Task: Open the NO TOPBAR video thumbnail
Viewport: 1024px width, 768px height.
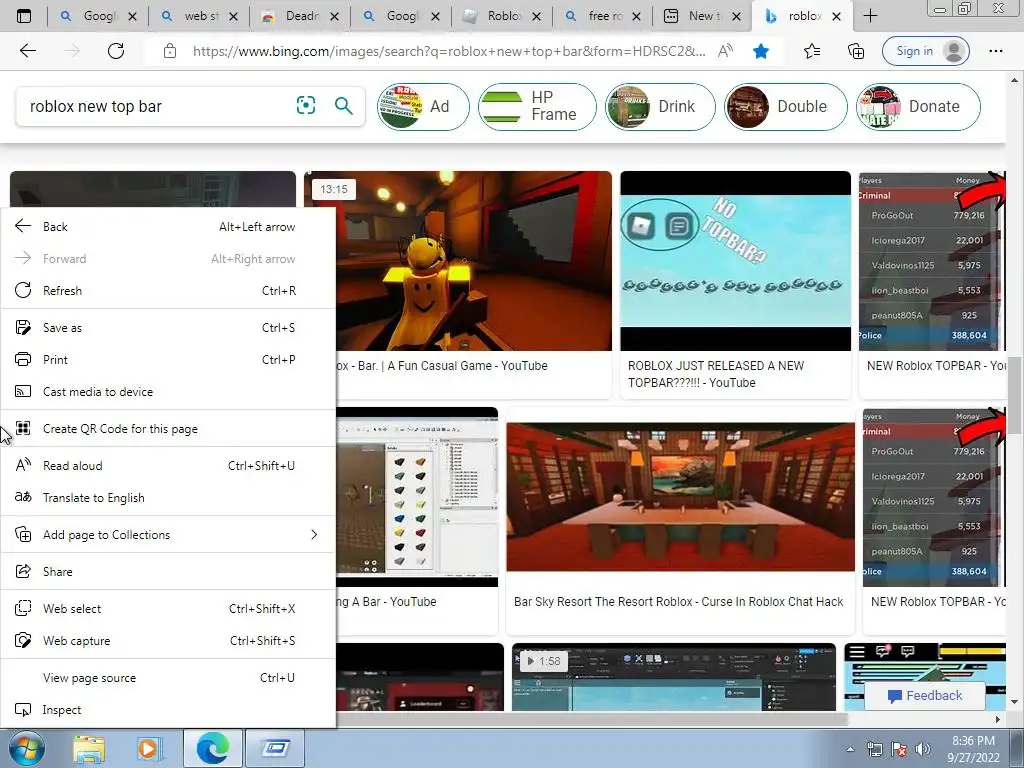Action: click(735, 261)
